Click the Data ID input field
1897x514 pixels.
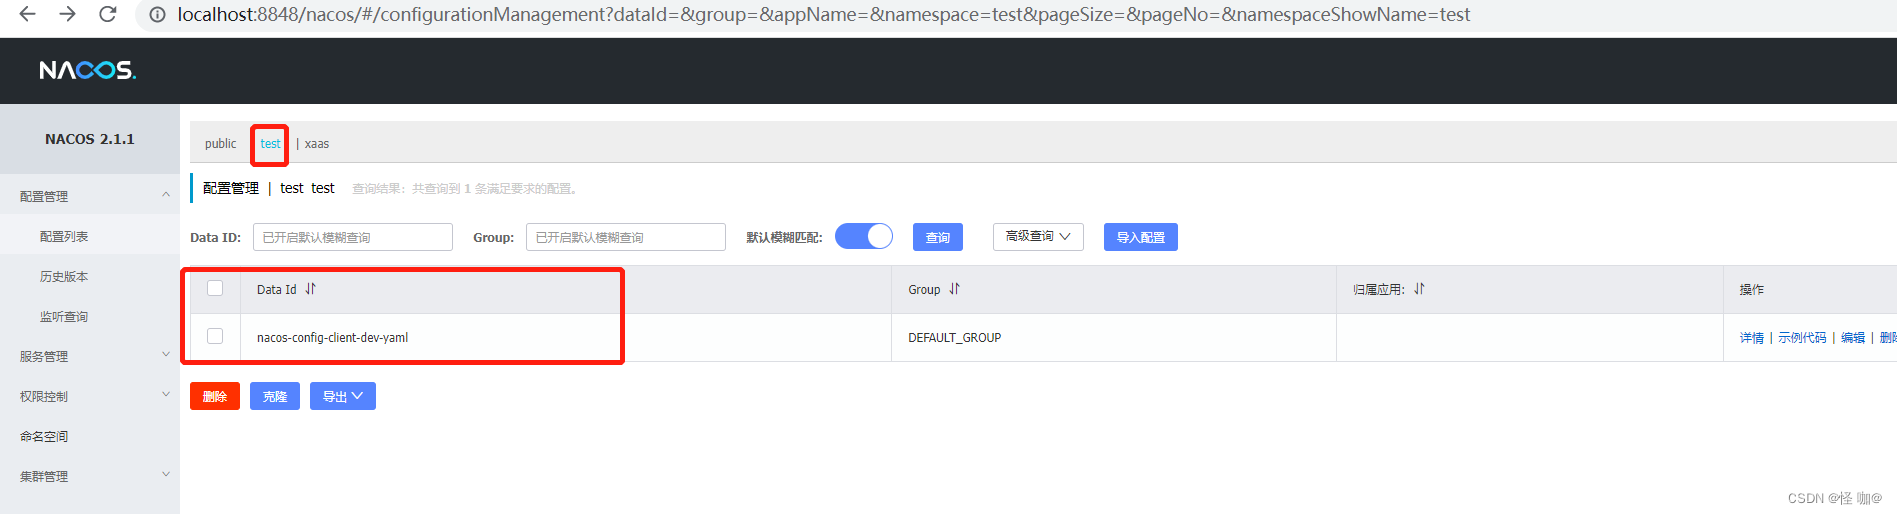(352, 237)
